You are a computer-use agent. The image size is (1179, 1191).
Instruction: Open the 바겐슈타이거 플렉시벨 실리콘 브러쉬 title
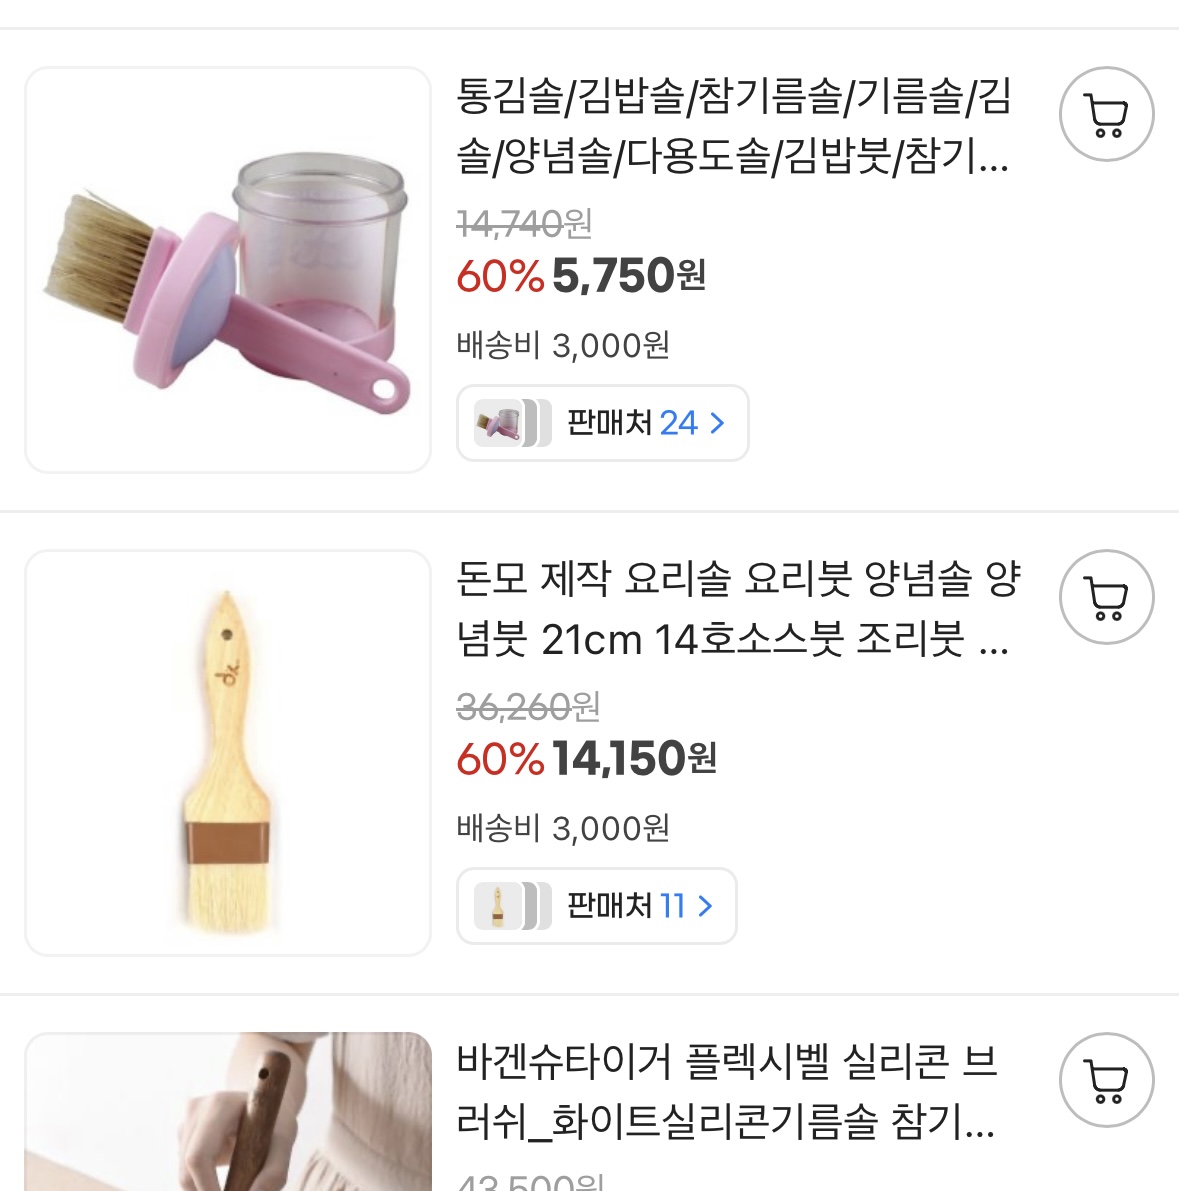pyautogui.click(x=727, y=1092)
